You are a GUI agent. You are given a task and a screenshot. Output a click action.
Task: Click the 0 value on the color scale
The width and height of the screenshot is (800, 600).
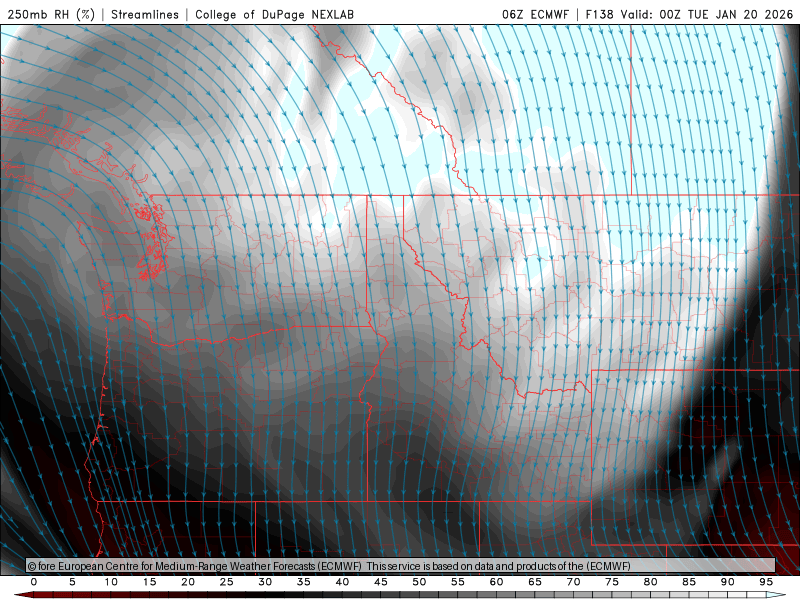[x=34, y=582]
